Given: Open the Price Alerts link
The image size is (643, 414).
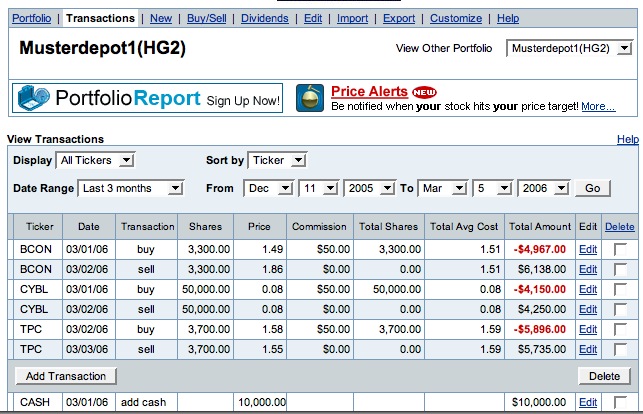Looking at the screenshot, I should 369,92.
